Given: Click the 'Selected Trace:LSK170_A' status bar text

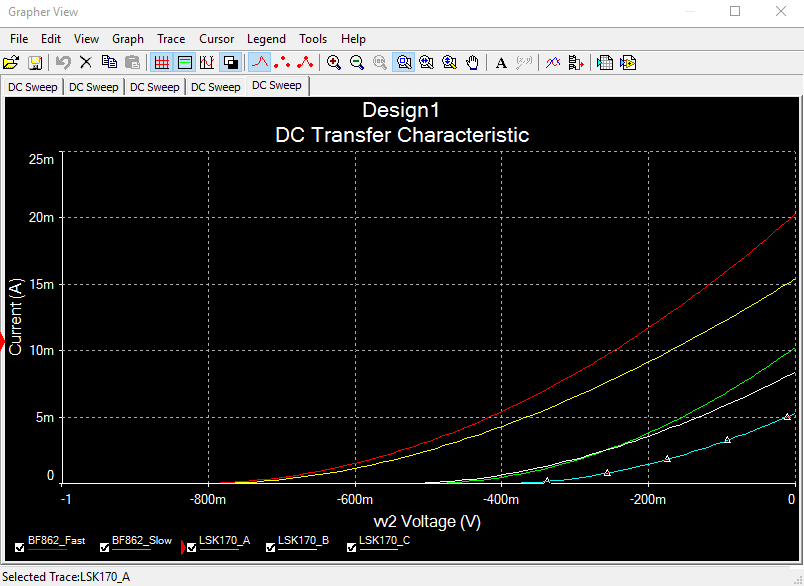Looking at the screenshot, I should pyautogui.click(x=66, y=577).
